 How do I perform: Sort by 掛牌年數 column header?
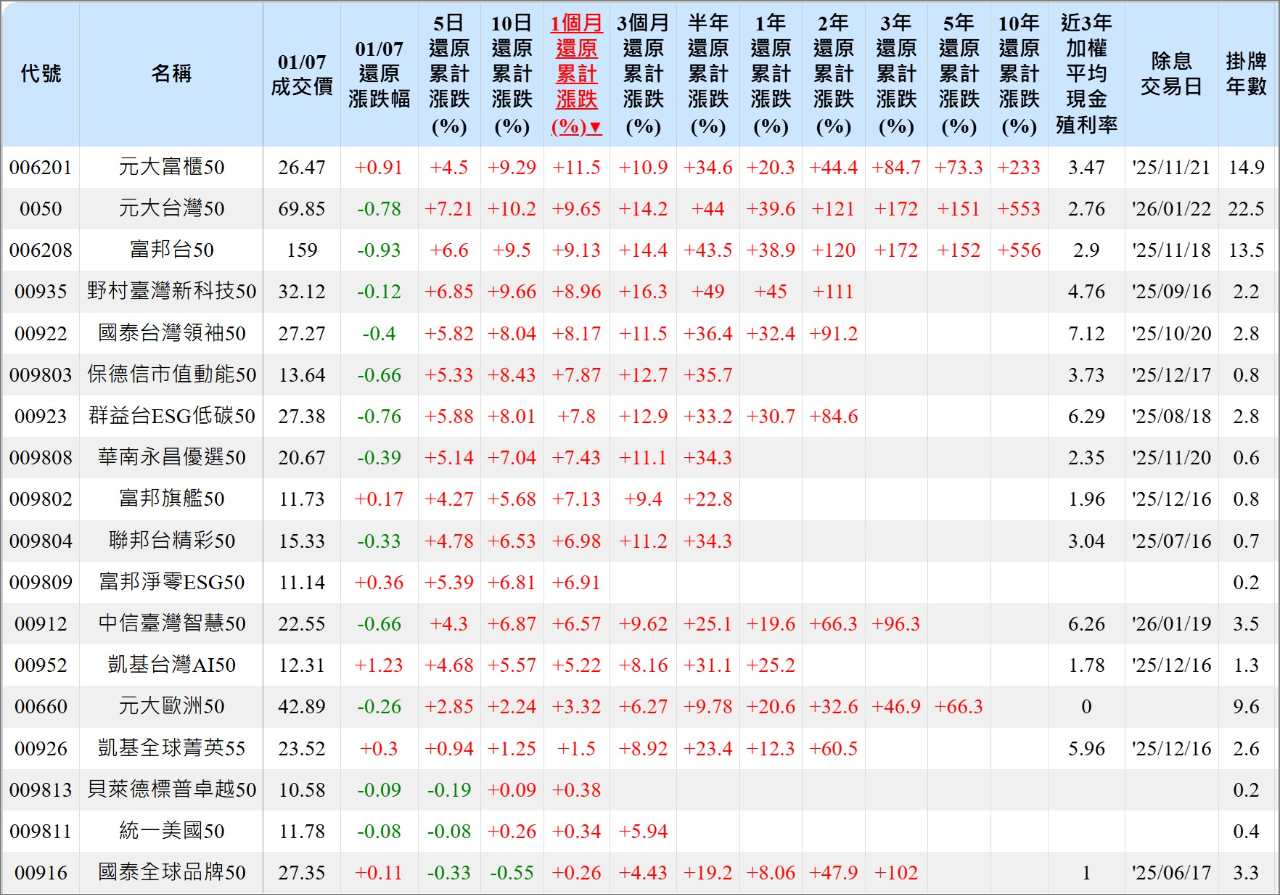1247,74
